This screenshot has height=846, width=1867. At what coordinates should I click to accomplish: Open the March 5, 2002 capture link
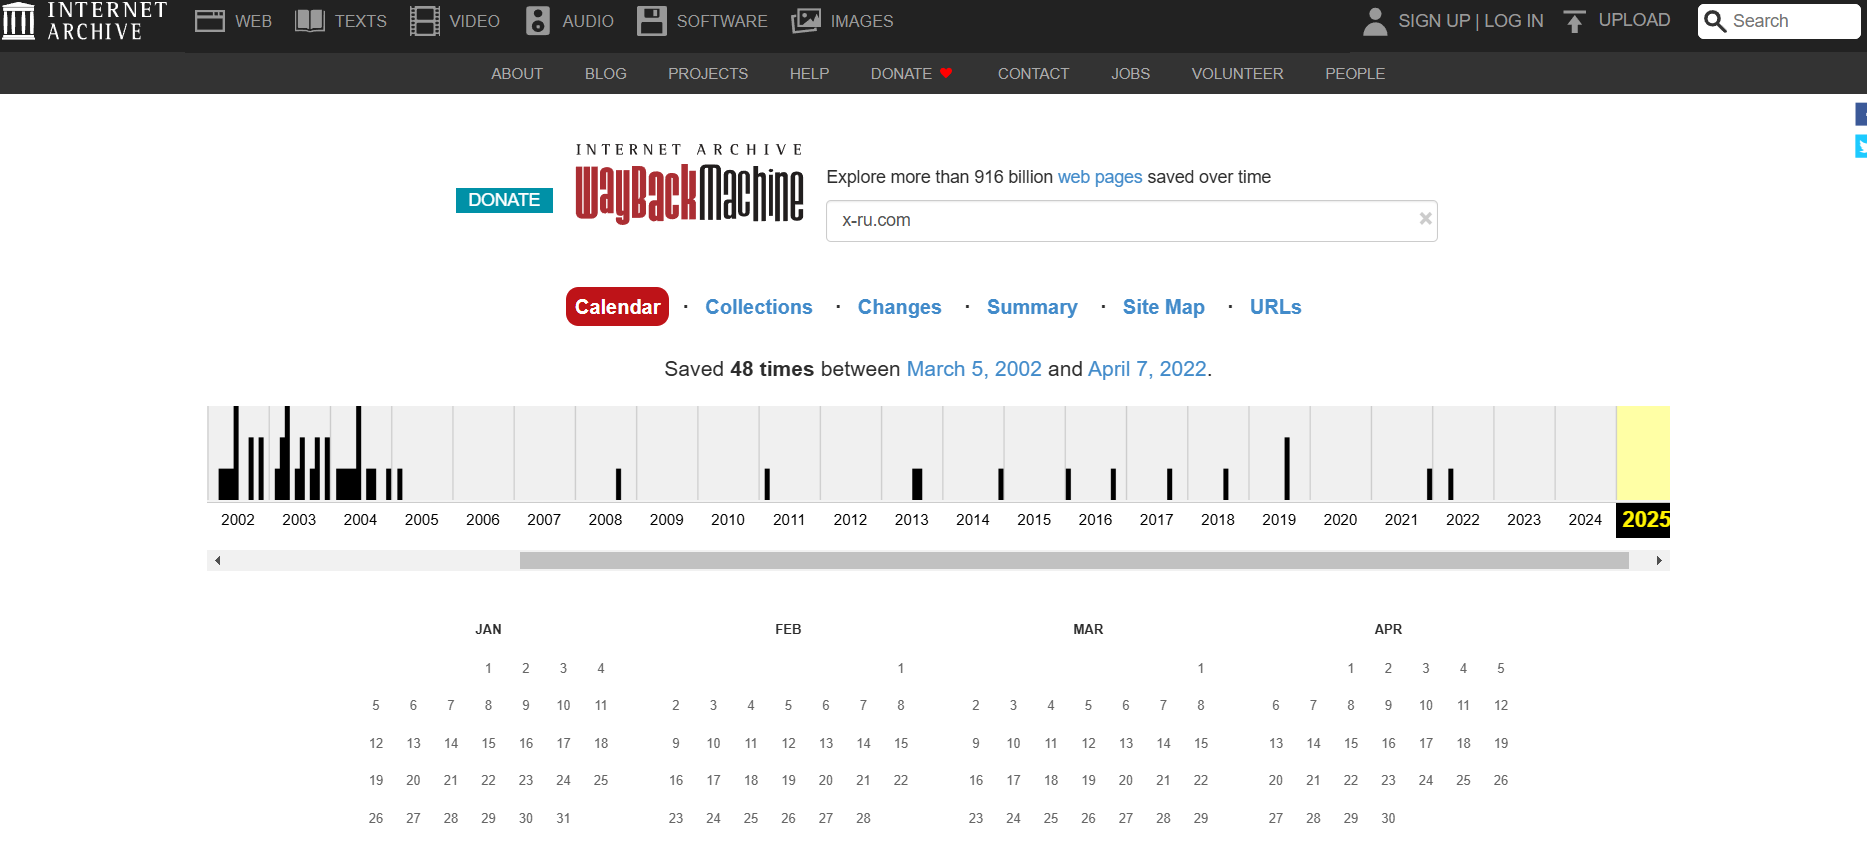point(974,369)
